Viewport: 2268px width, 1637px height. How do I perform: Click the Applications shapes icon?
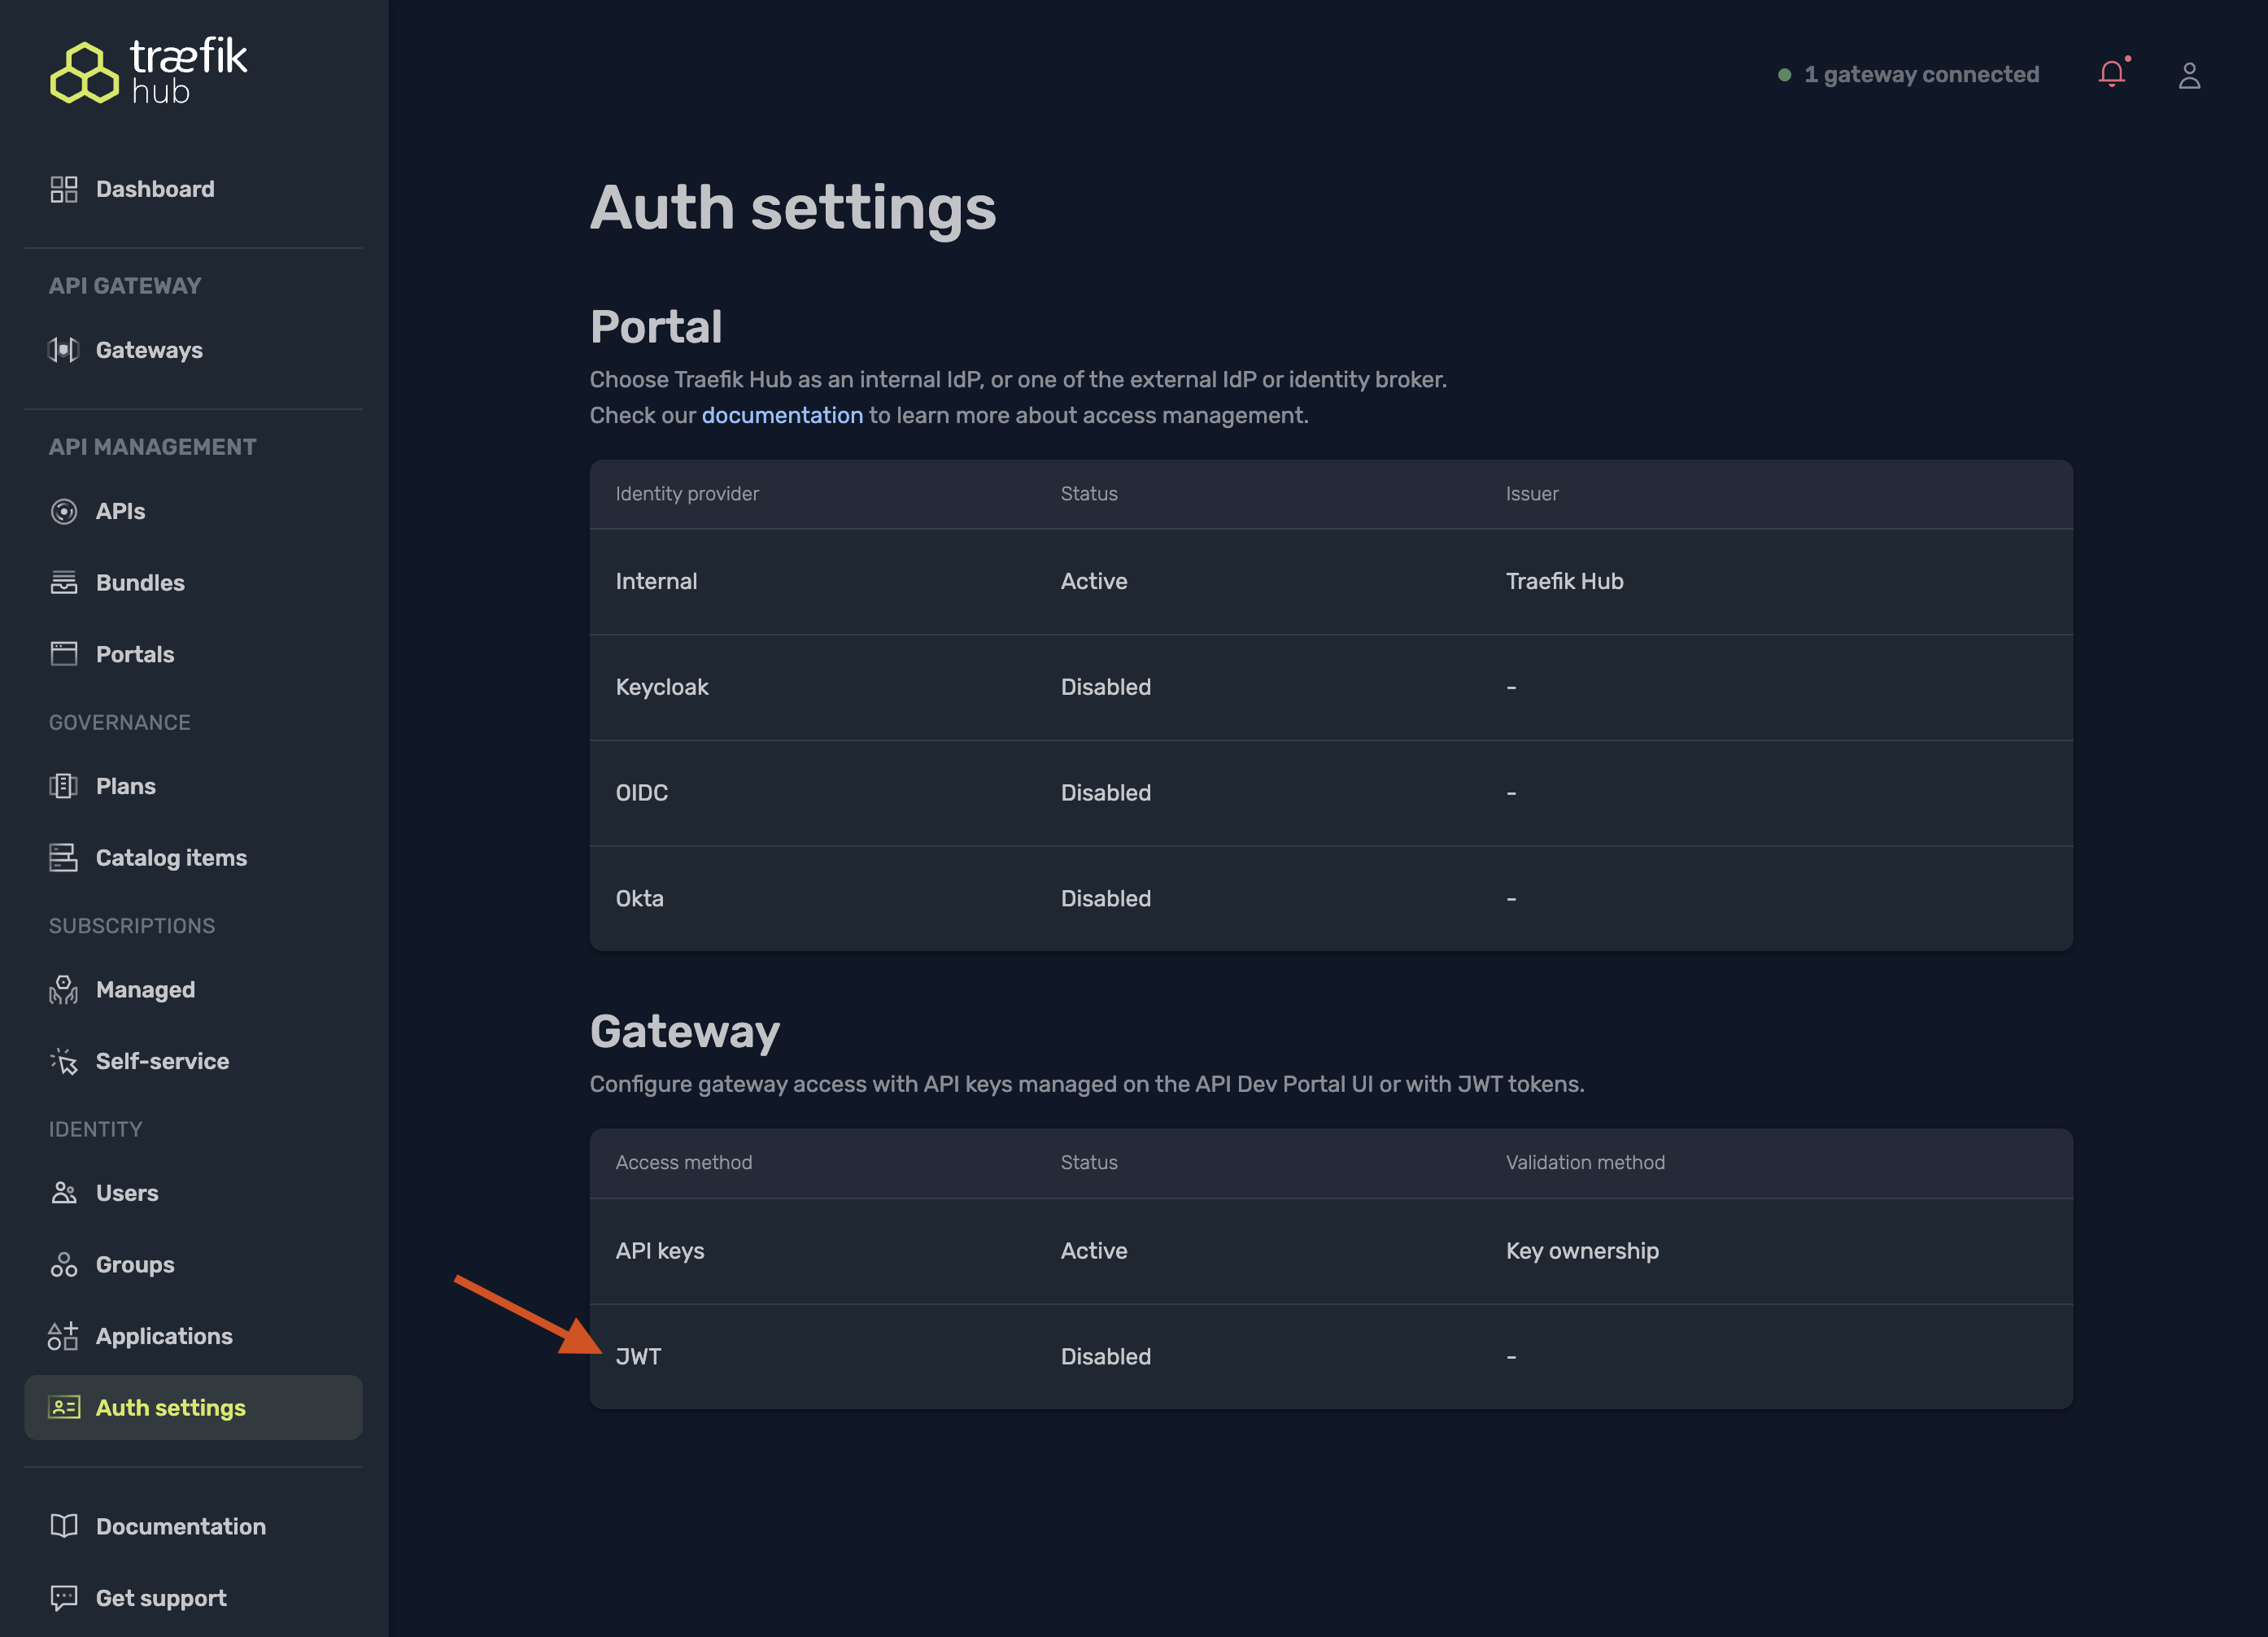pyautogui.click(x=63, y=1336)
